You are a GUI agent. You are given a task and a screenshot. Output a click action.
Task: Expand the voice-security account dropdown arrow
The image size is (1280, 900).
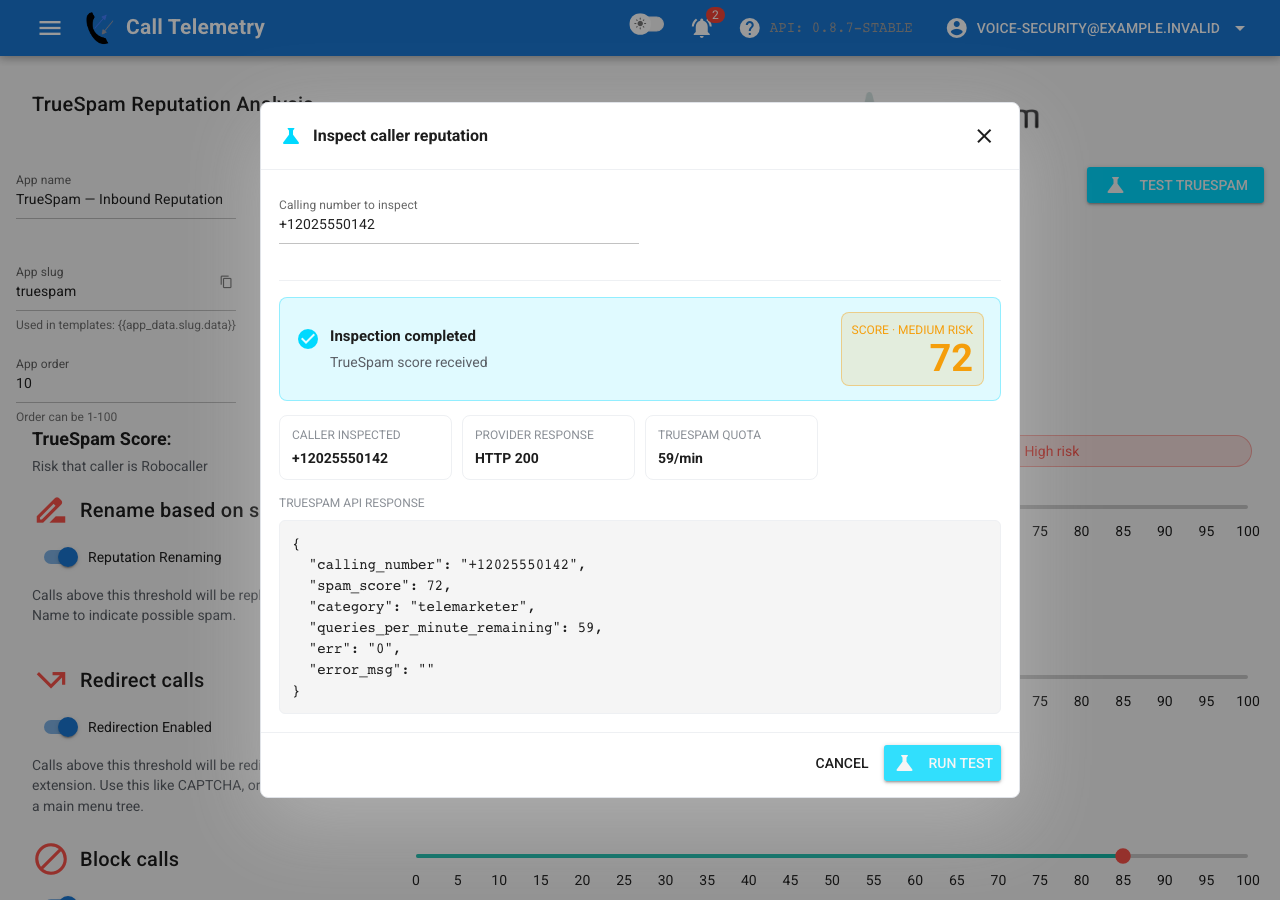tap(1240, 28)
